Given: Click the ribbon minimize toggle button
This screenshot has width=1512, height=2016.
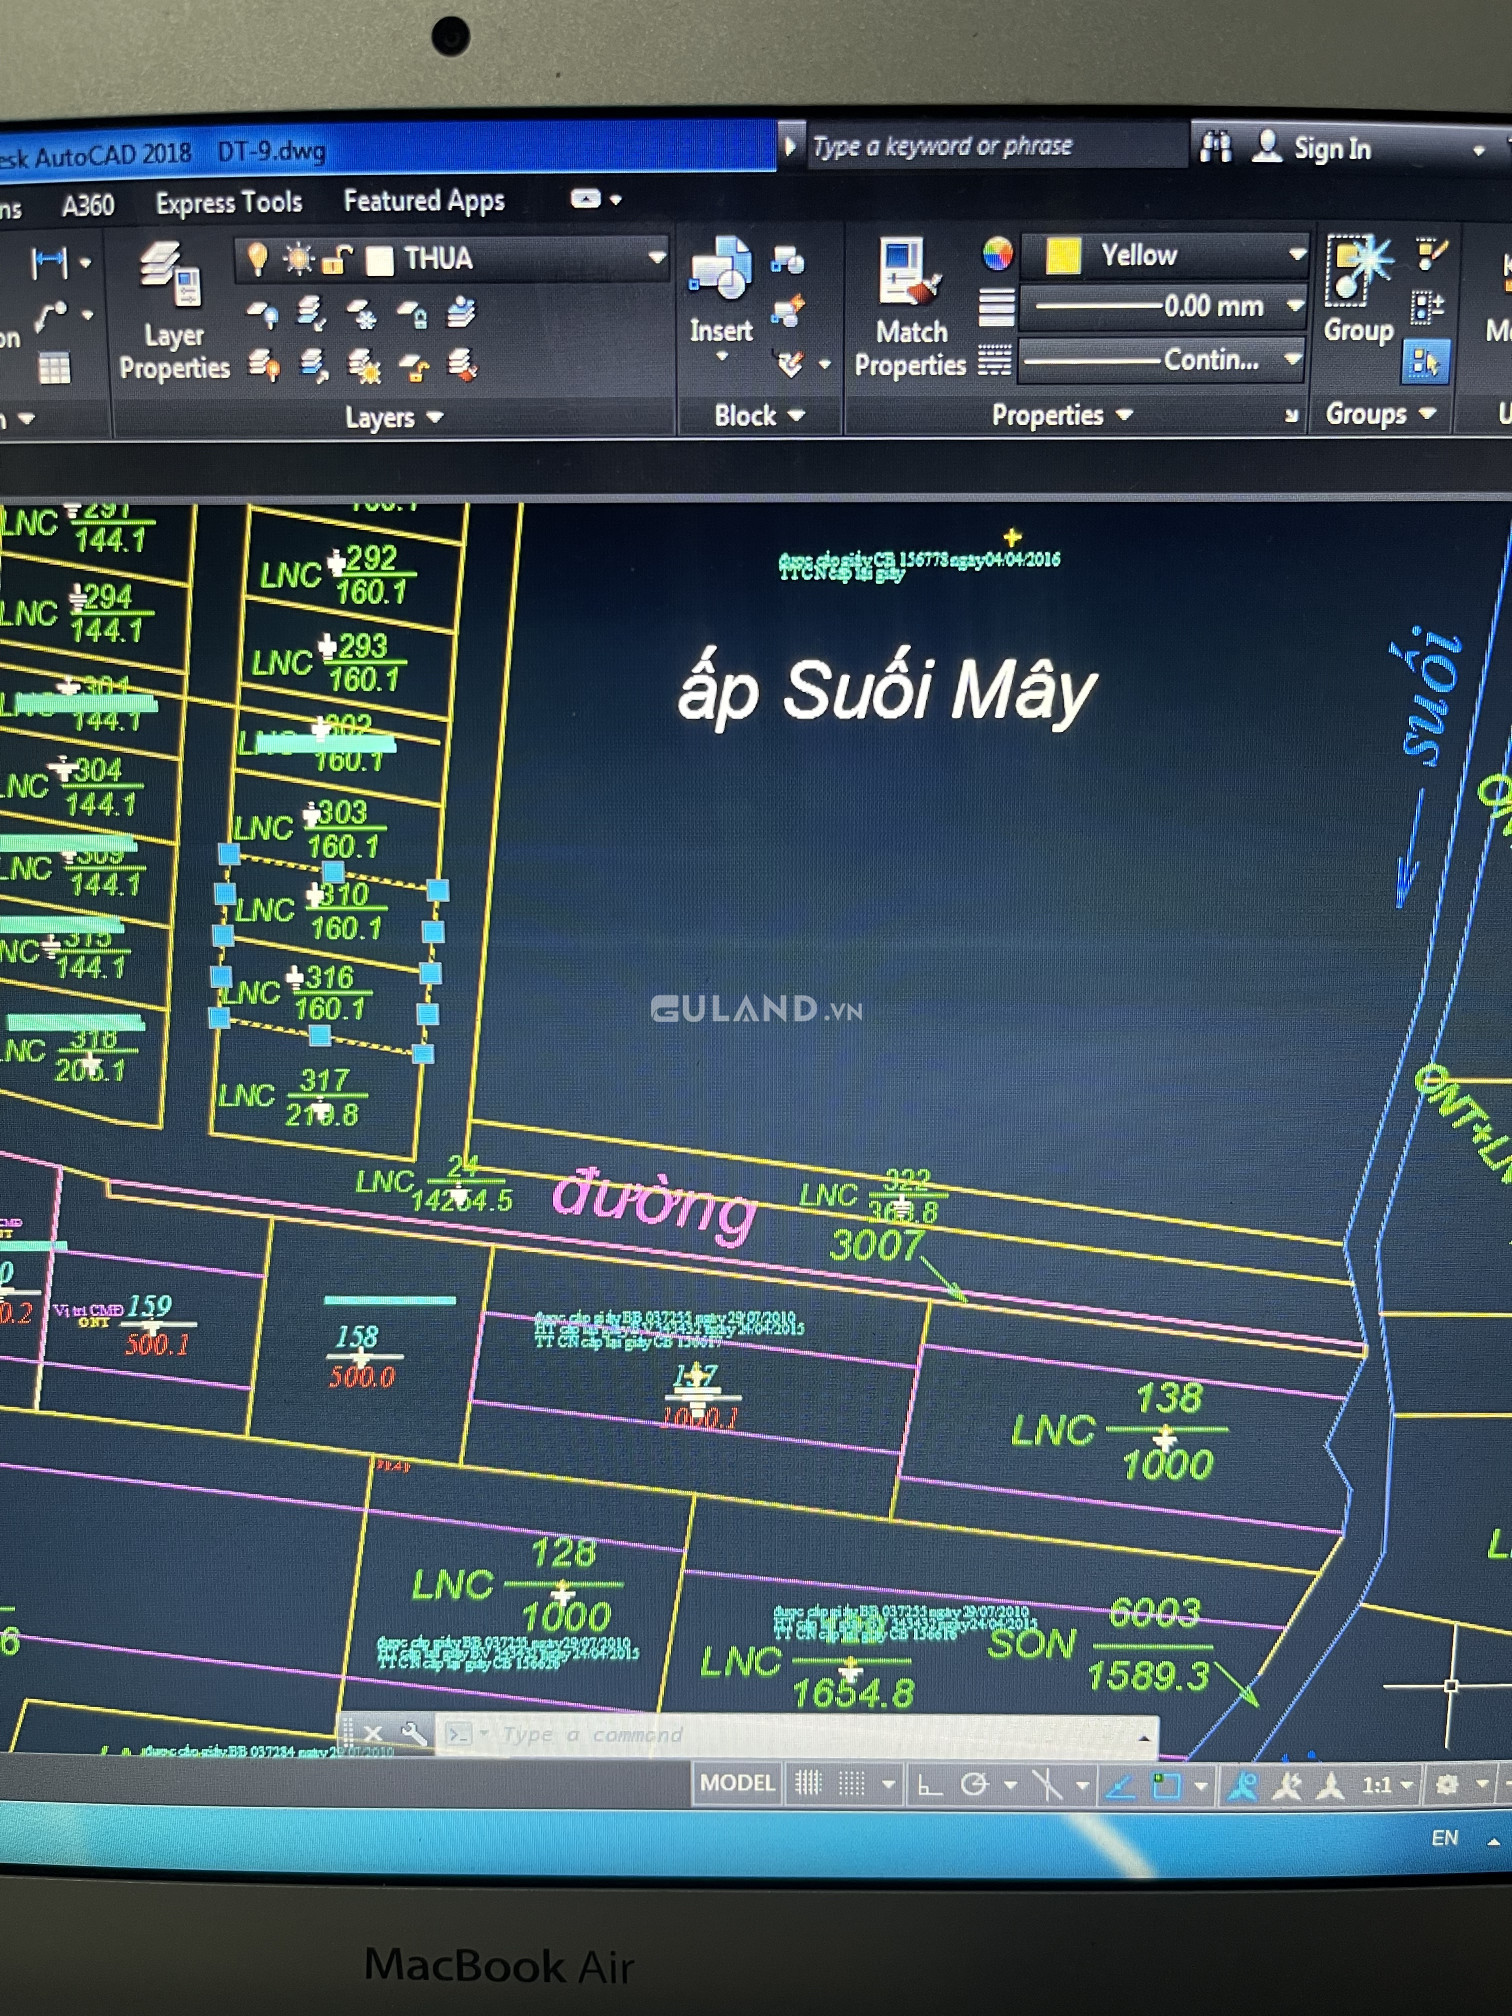Looking at the screenshot, I should coord(586,199).
